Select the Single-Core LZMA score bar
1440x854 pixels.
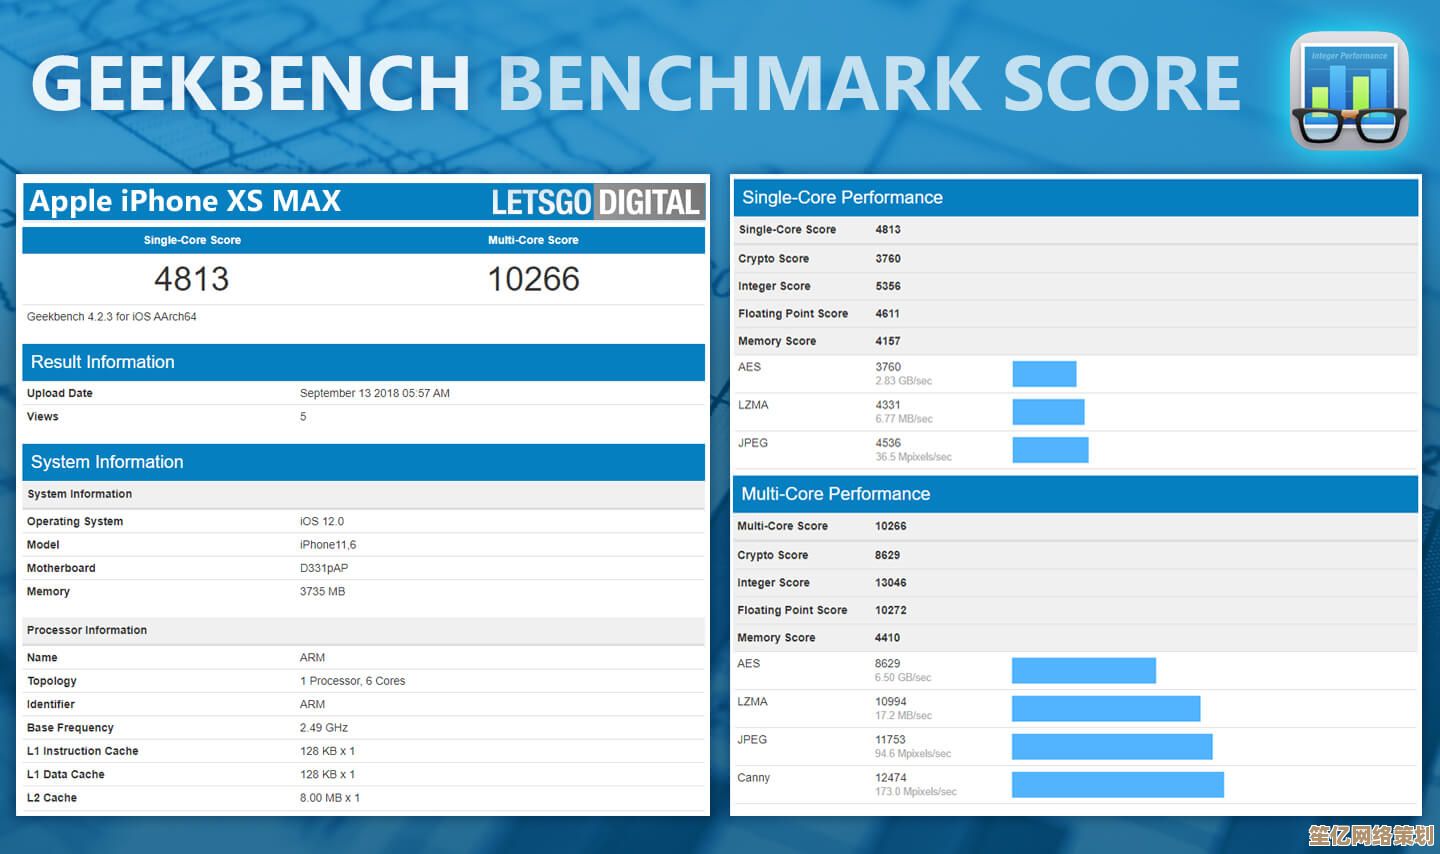1048,412
